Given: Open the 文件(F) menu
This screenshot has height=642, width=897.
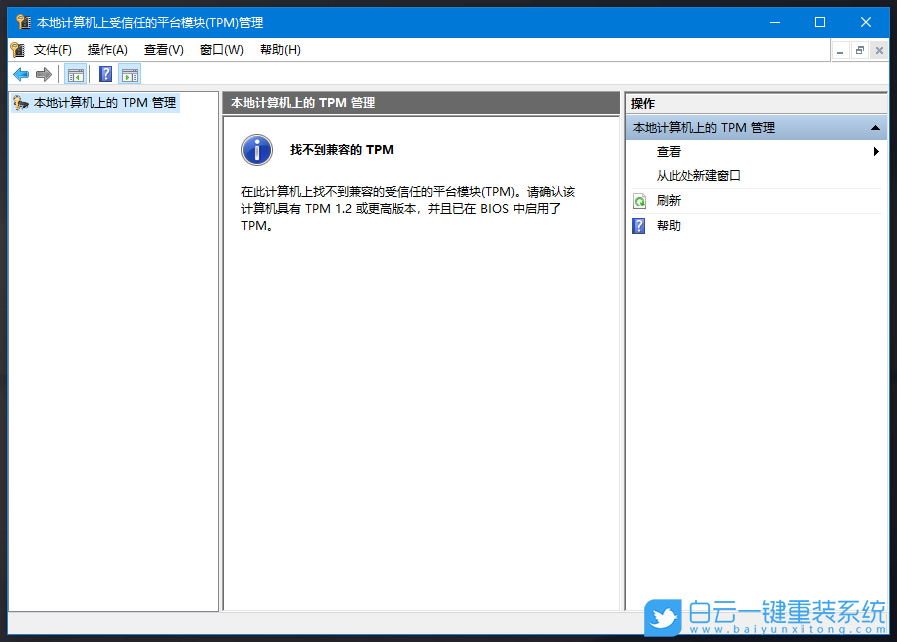Looking at the screenshot, I should pos(52,49).
